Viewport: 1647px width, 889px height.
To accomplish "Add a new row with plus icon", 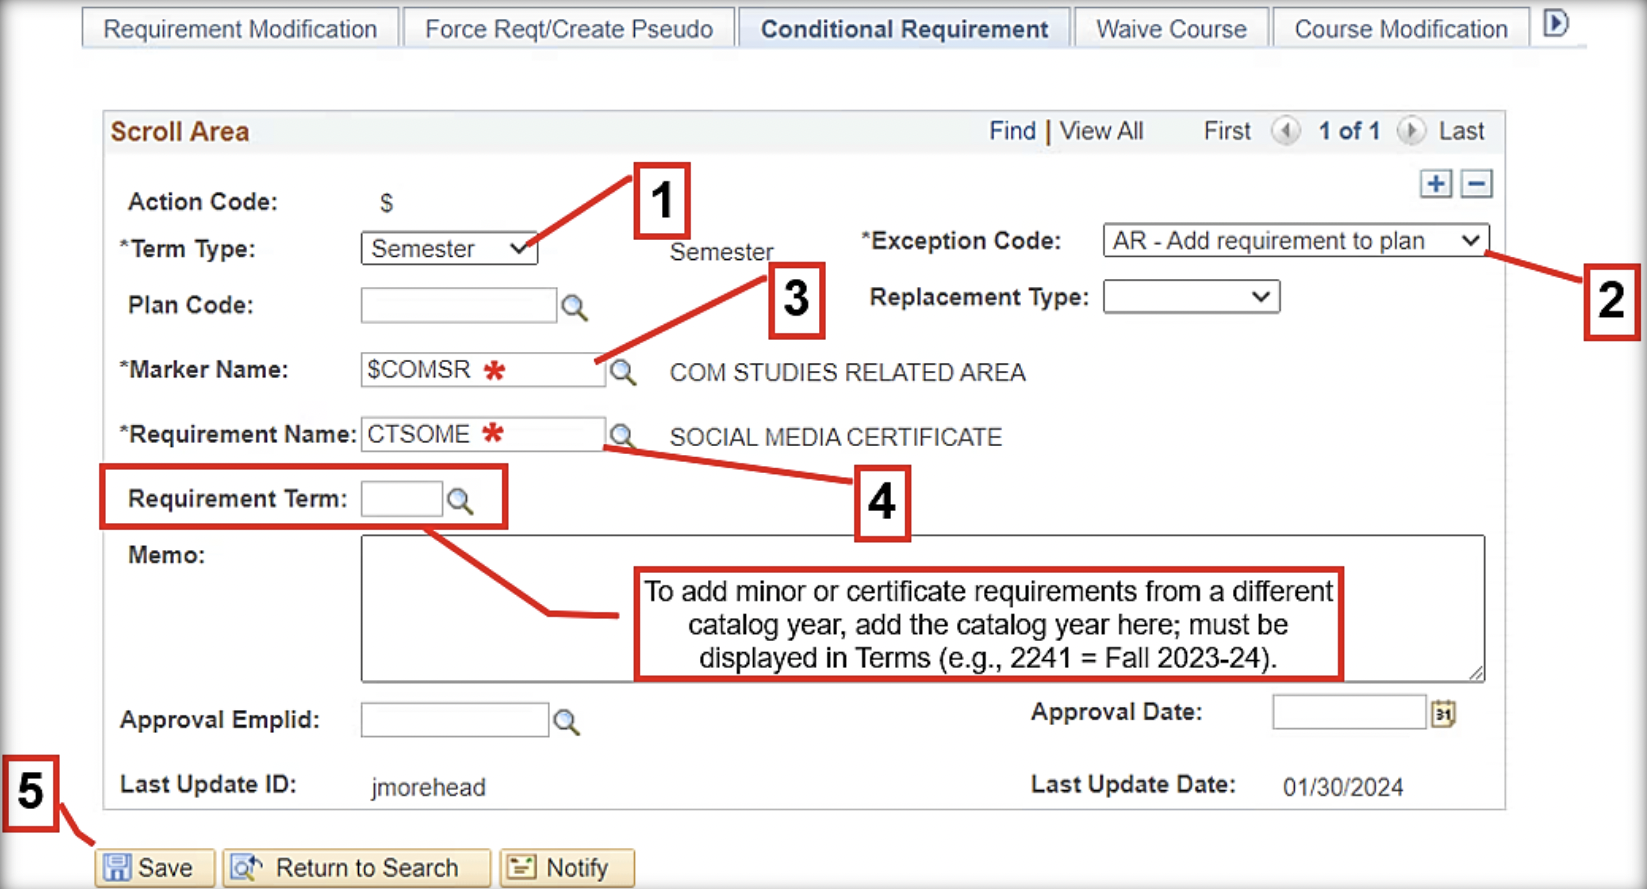I will [x=1436, y=184].
